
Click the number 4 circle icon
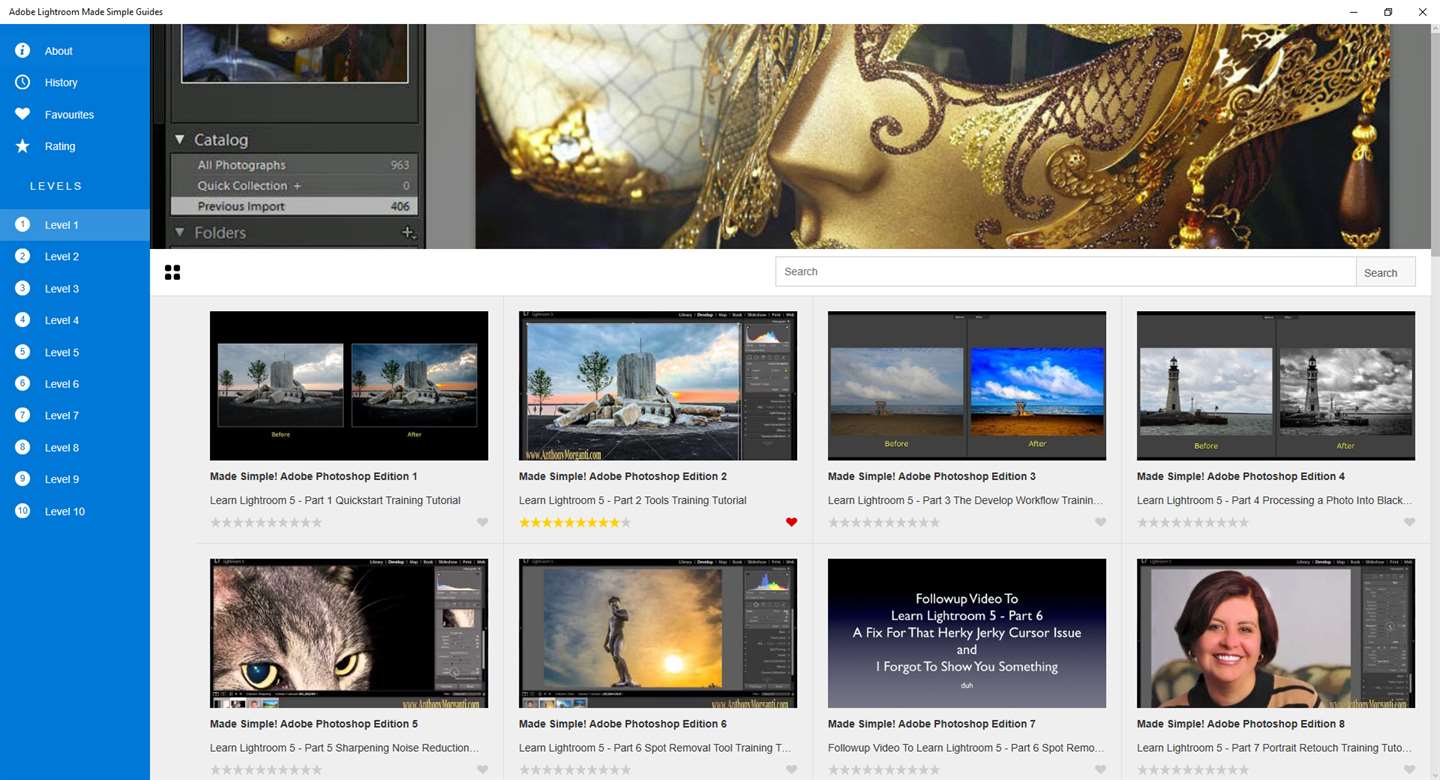[x=22, y=320]
